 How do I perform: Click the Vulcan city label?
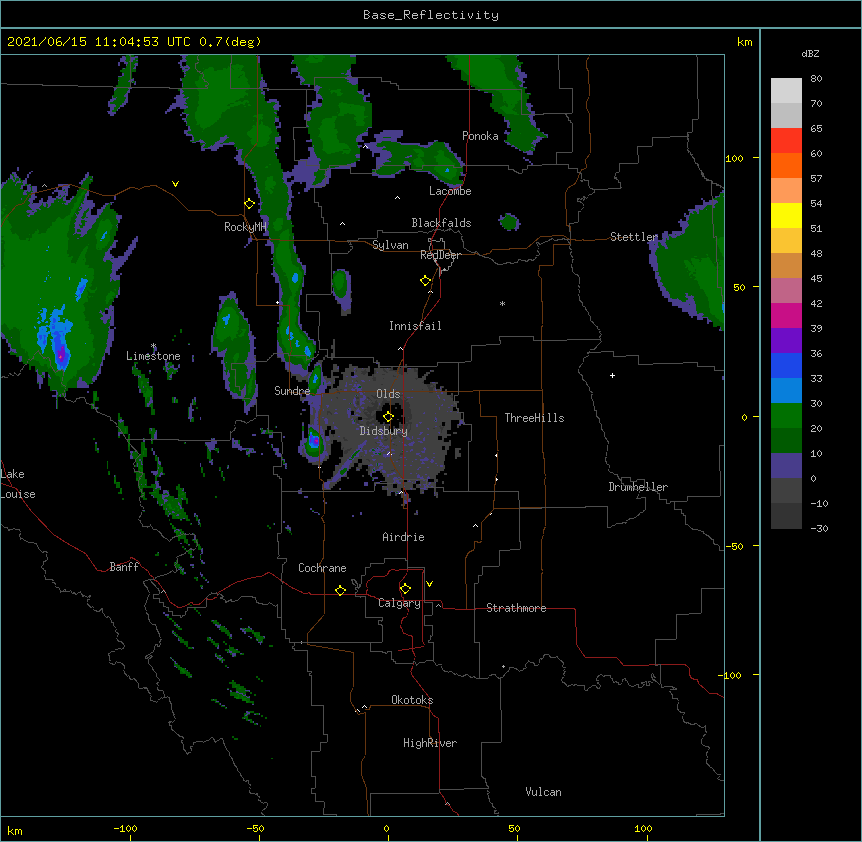(x=543, y=792)
